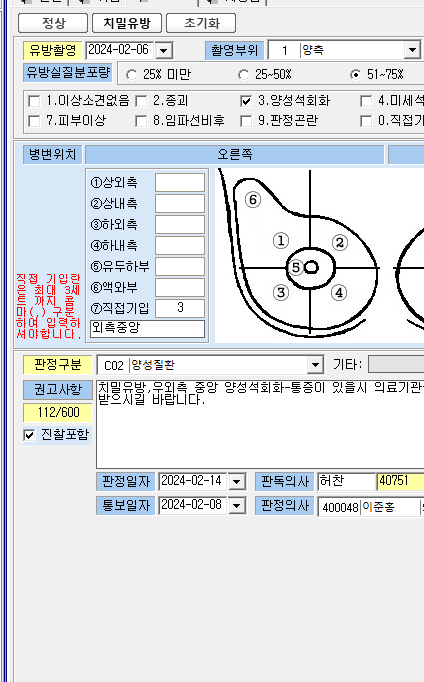Open the 유방촬영 date dropdown
Viewport: 424px width, 682px height.
coord(164,50)
